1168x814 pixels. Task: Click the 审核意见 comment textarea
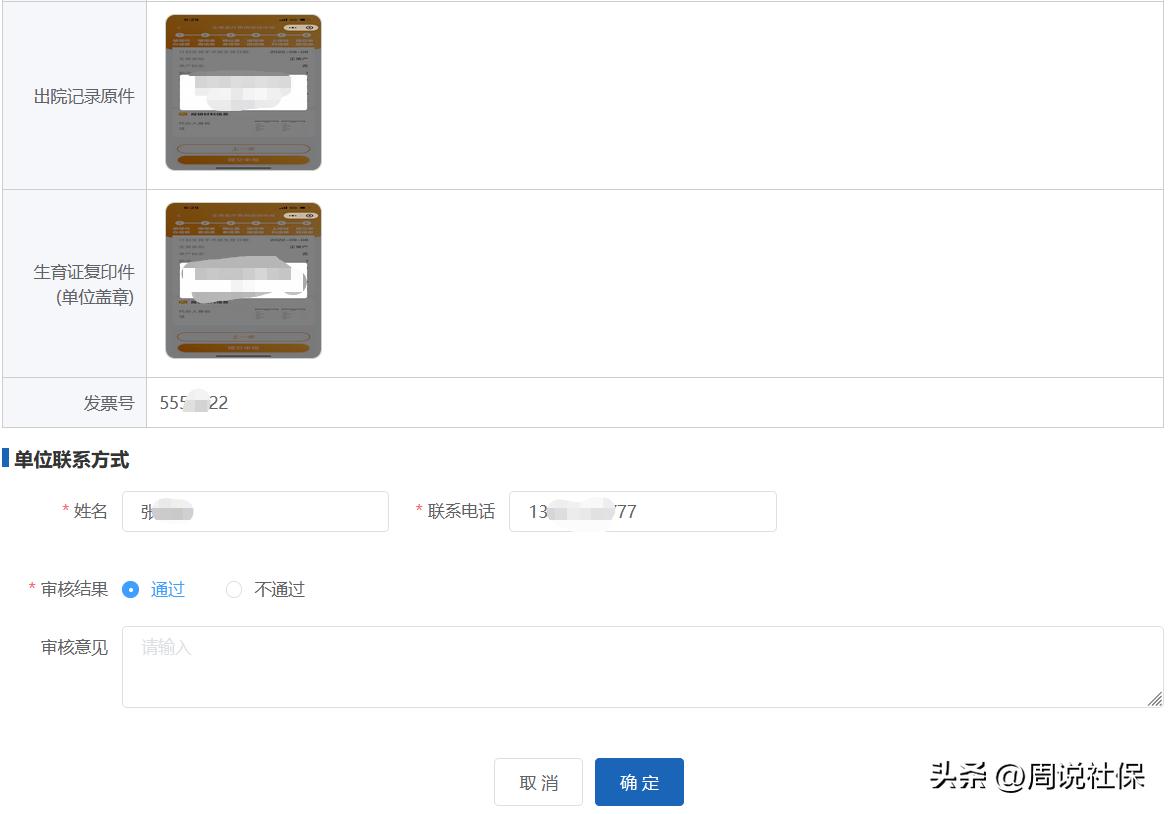pyautogui.click(x=640, y=665)
